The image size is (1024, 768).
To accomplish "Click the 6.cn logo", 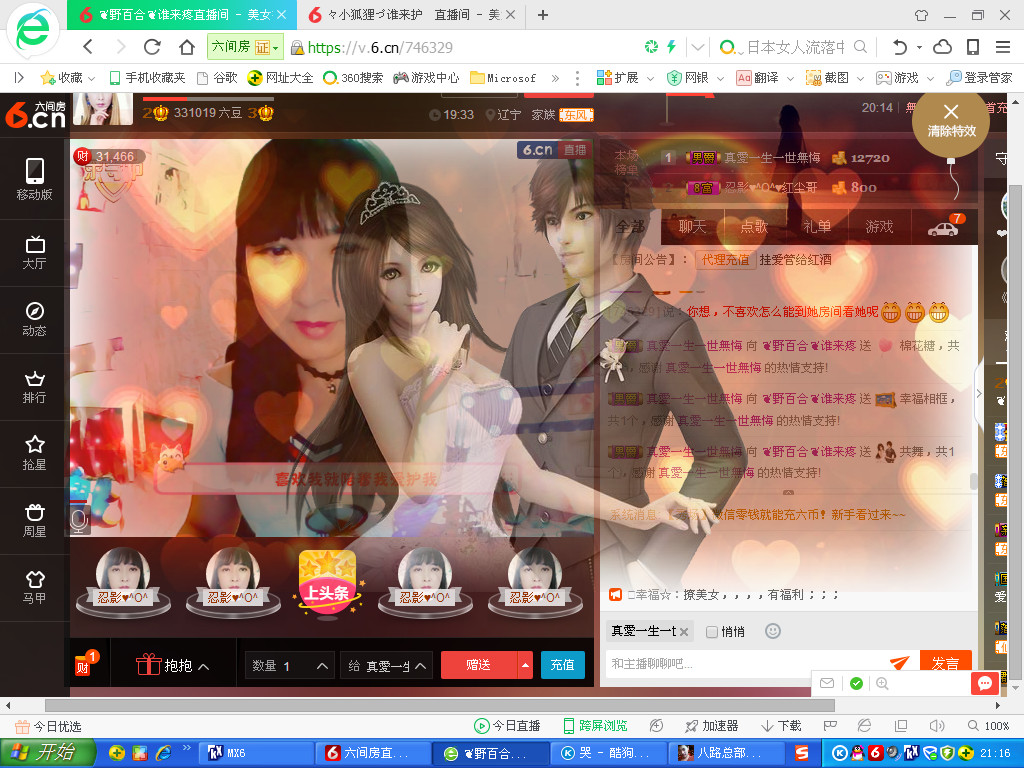I will click(x=36, y=115).
